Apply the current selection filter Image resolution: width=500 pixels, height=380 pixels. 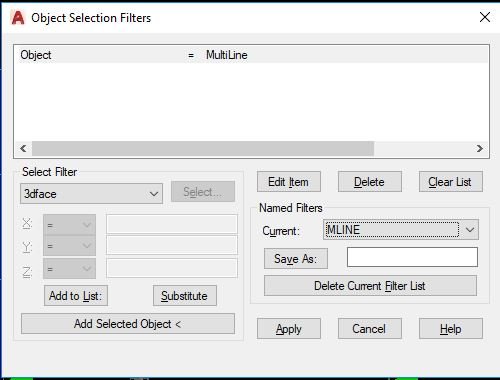(289, 329)
